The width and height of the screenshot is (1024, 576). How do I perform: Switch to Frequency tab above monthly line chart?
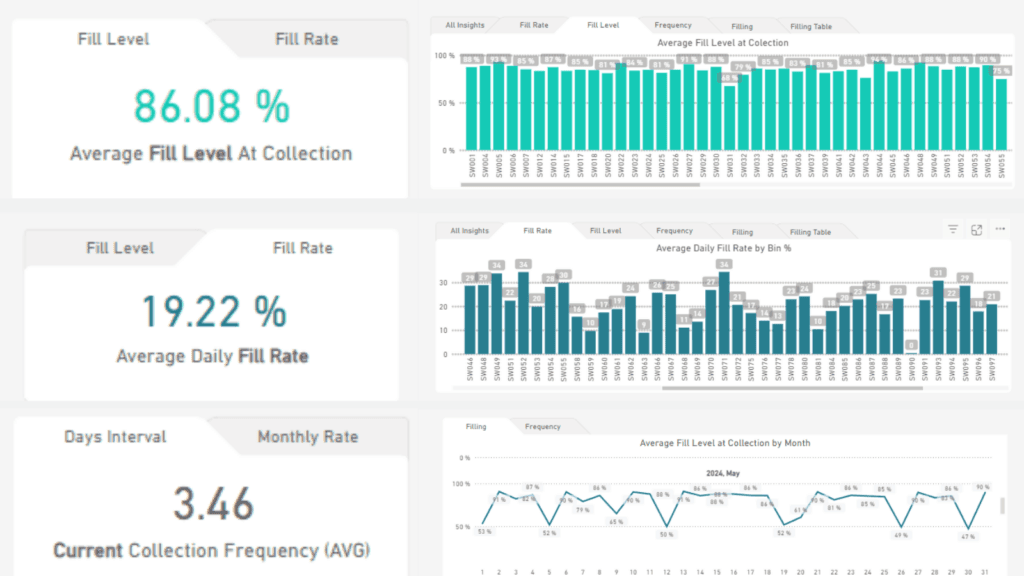[543, 427]
